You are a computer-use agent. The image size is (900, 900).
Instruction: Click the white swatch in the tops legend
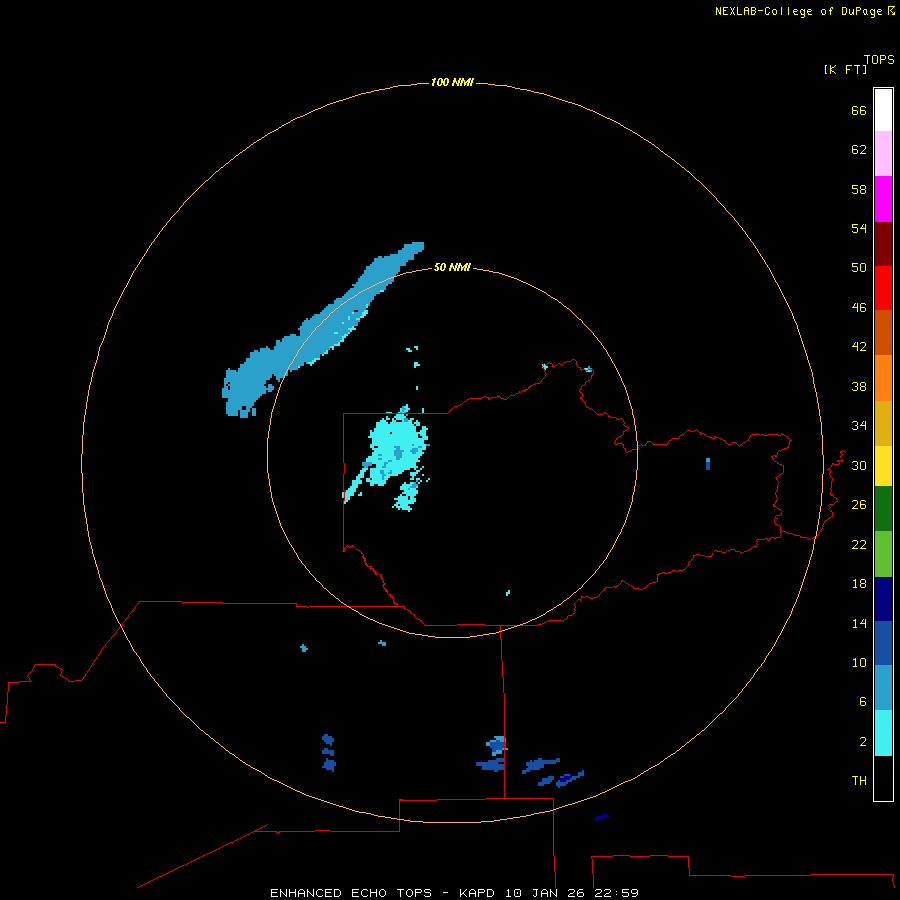pos(883,110)
